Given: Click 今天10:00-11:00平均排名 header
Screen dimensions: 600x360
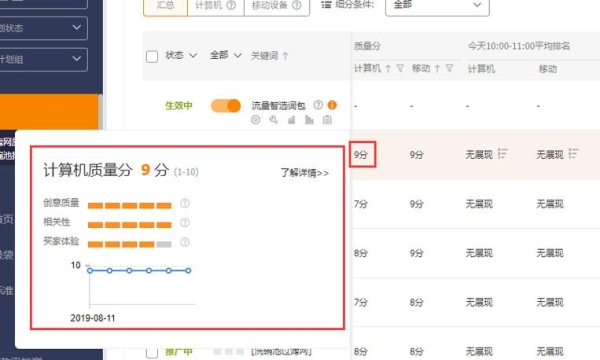Looking at the screenshot, I should pyautogui.click(x=518, y=46).
